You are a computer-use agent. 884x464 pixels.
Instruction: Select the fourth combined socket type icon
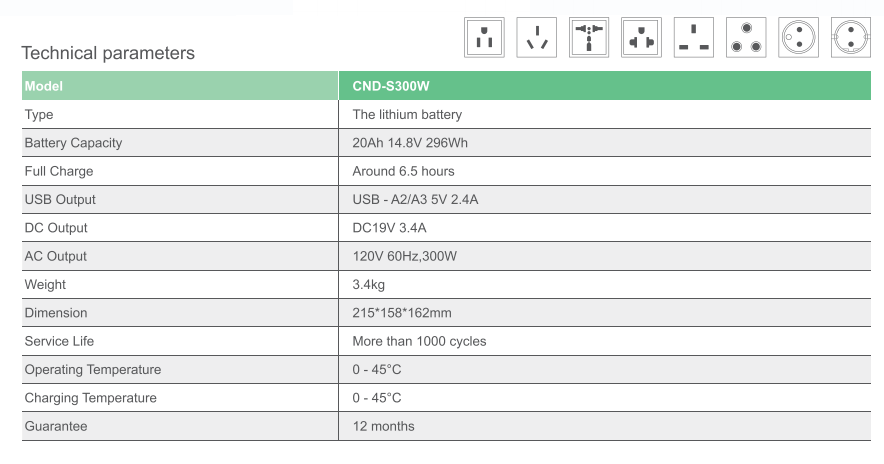(642, 38)
